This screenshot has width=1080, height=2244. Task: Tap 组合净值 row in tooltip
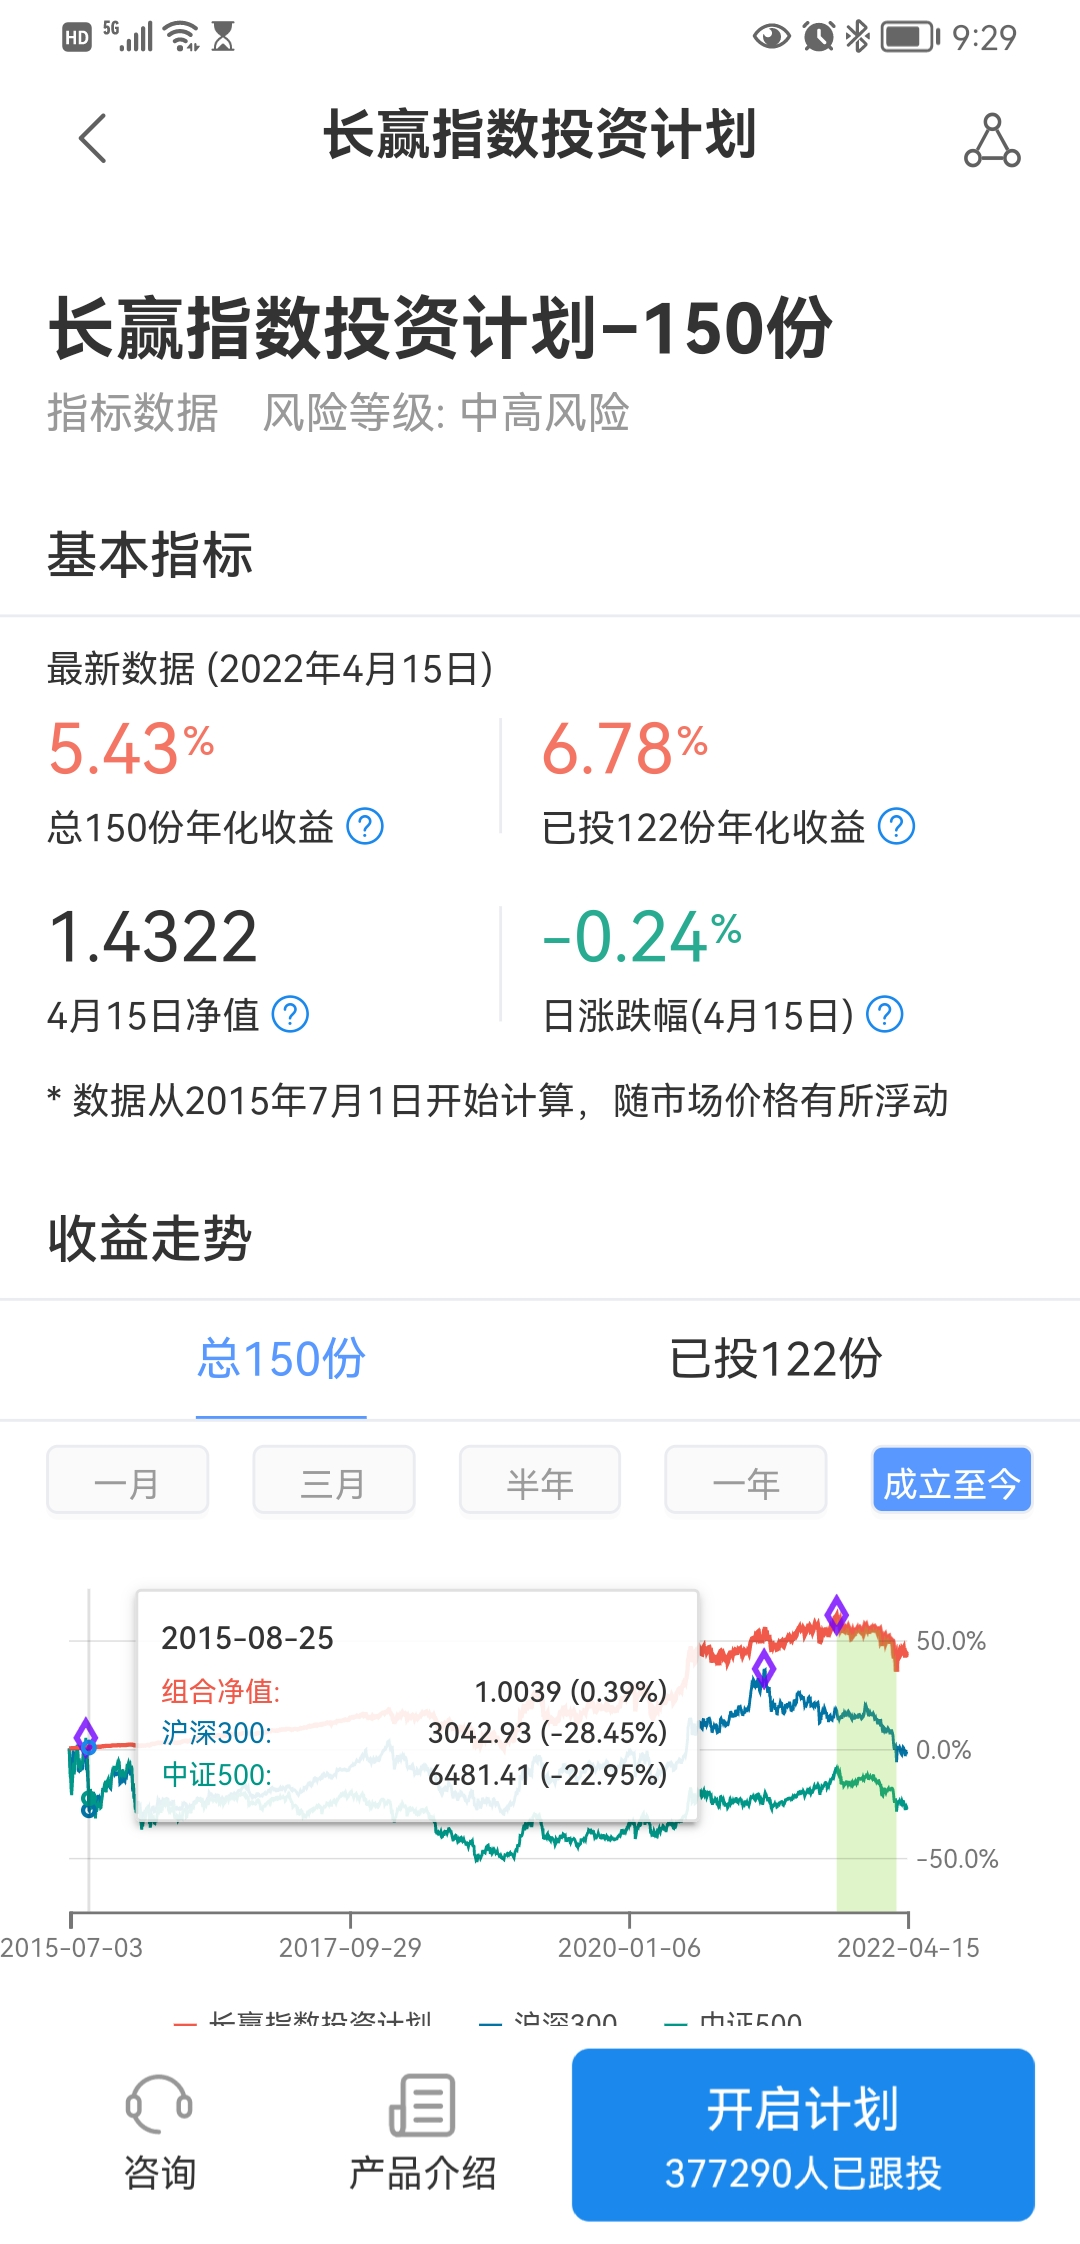pyautogui.click(x=414, y=1691)
